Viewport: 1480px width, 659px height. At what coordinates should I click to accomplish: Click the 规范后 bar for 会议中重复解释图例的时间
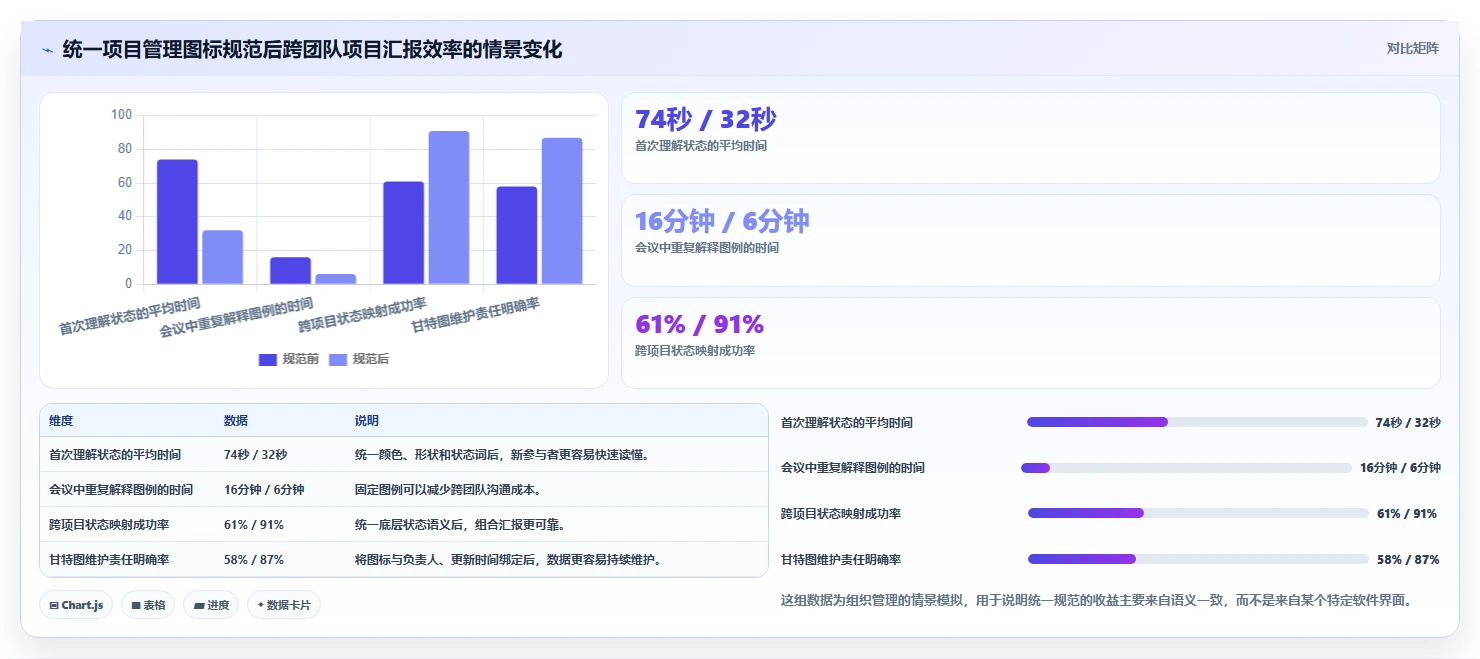pos(335,279)
